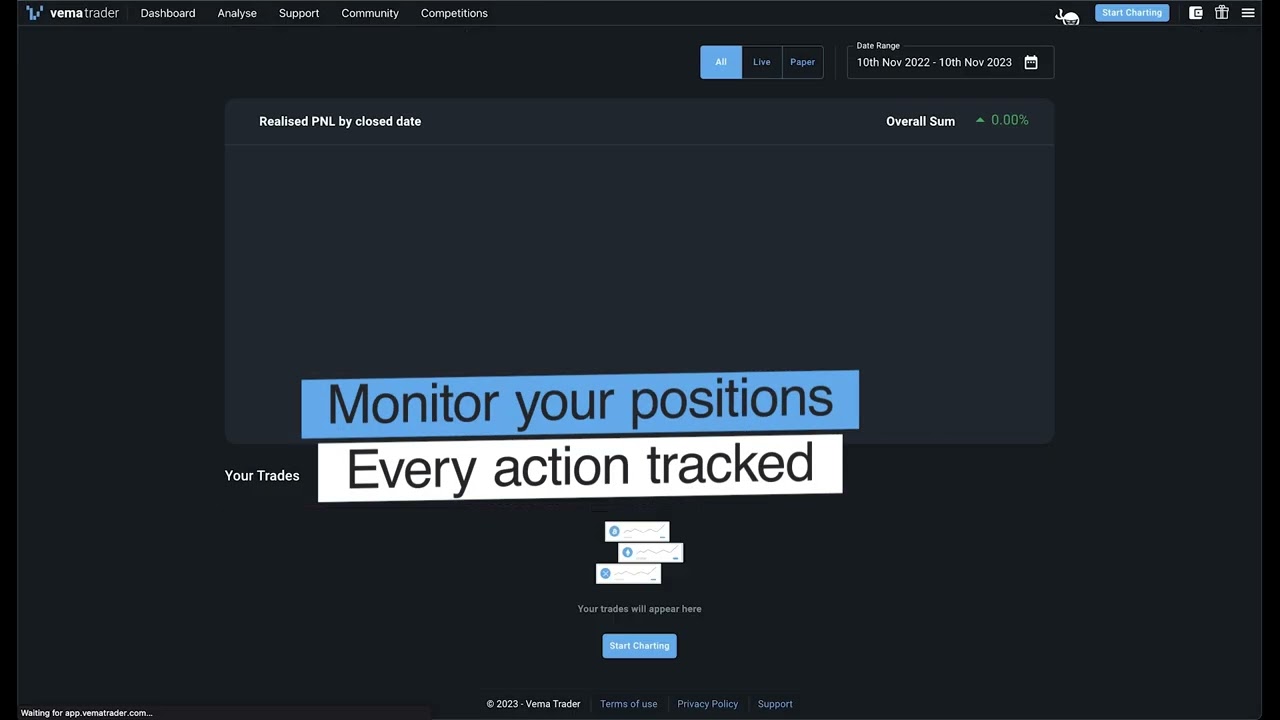This screenshot has width=1280, height=720.
Task: Open the Competitions menu
Action: 454,13
